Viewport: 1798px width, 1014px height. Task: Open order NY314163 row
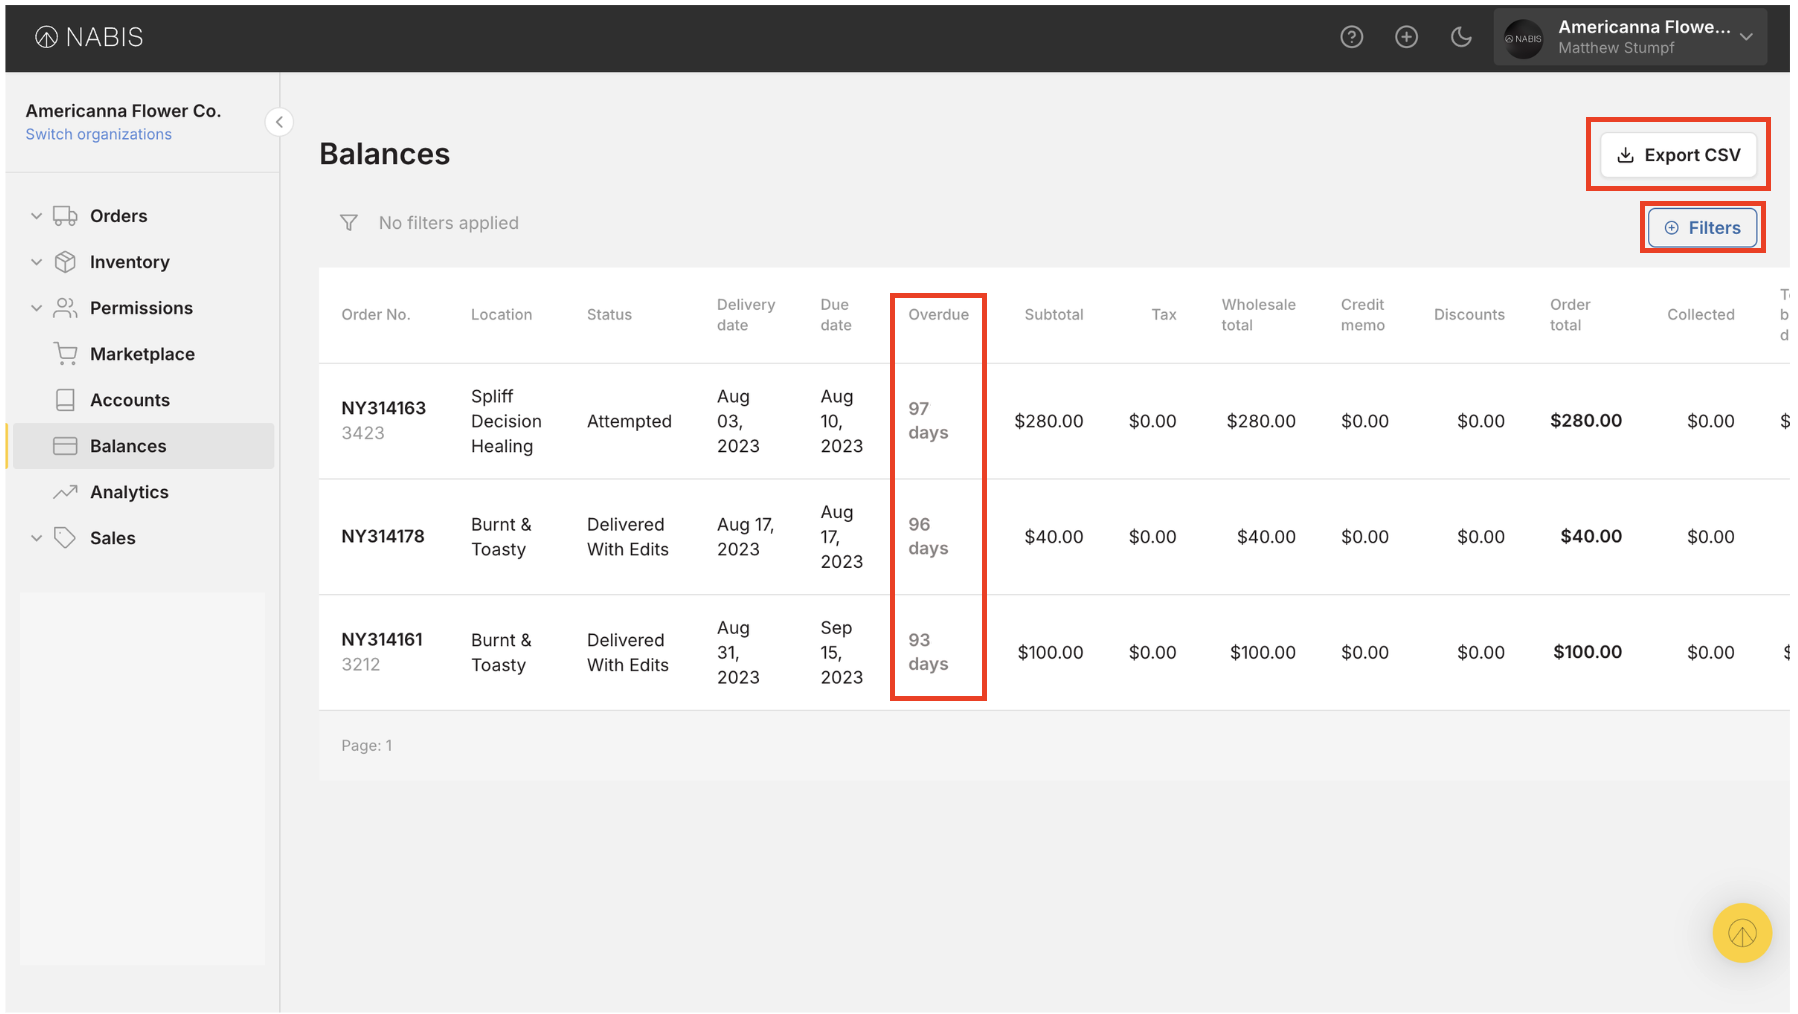(383, 408)
